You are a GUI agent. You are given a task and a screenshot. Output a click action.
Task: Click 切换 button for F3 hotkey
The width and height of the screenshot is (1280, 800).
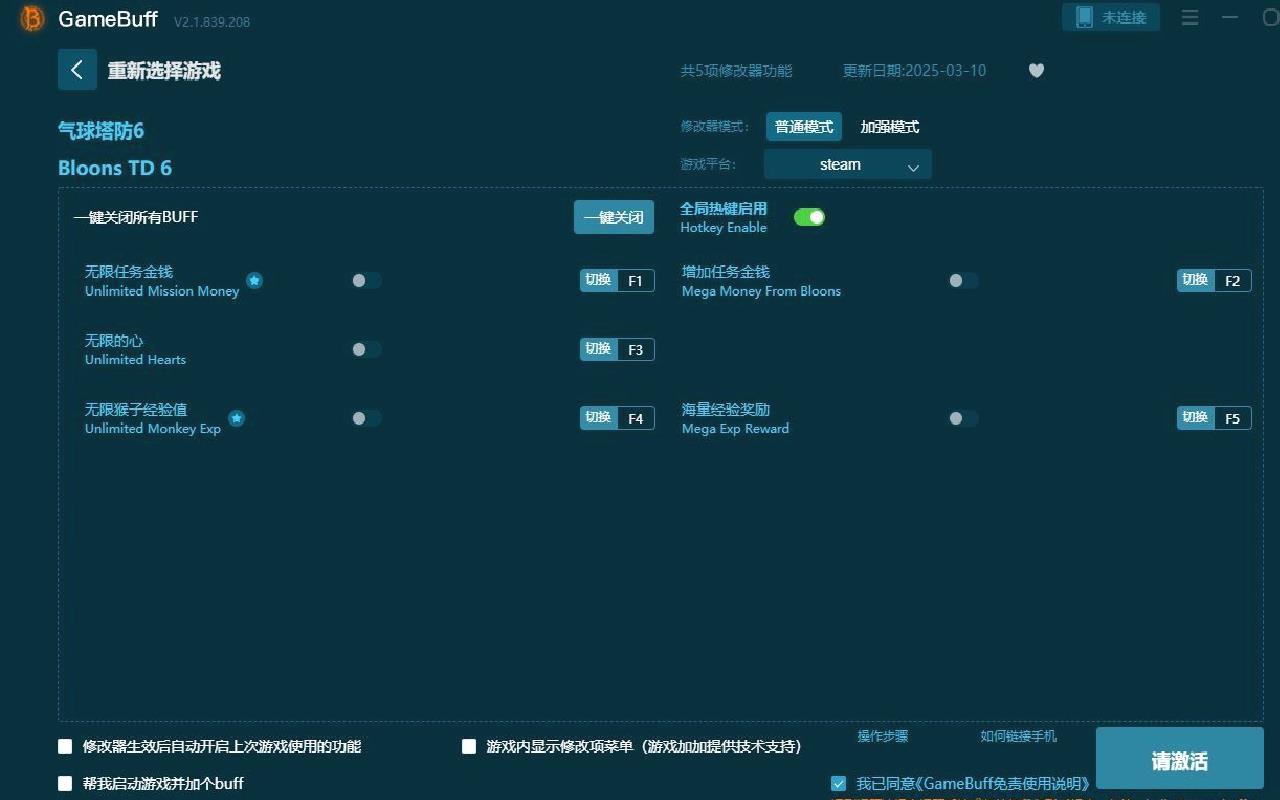point(598,349)
